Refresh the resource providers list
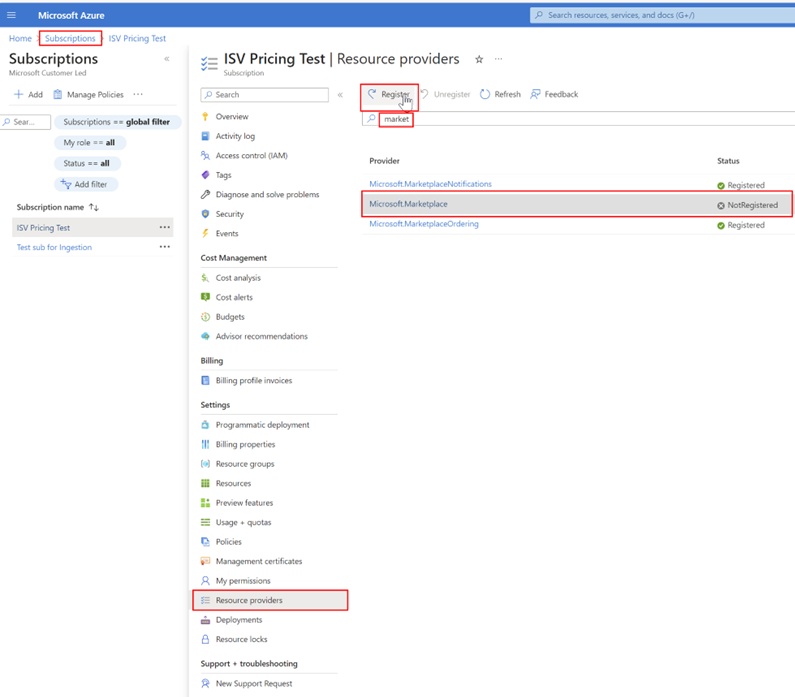The image size is (795, 697). point(500,94)
